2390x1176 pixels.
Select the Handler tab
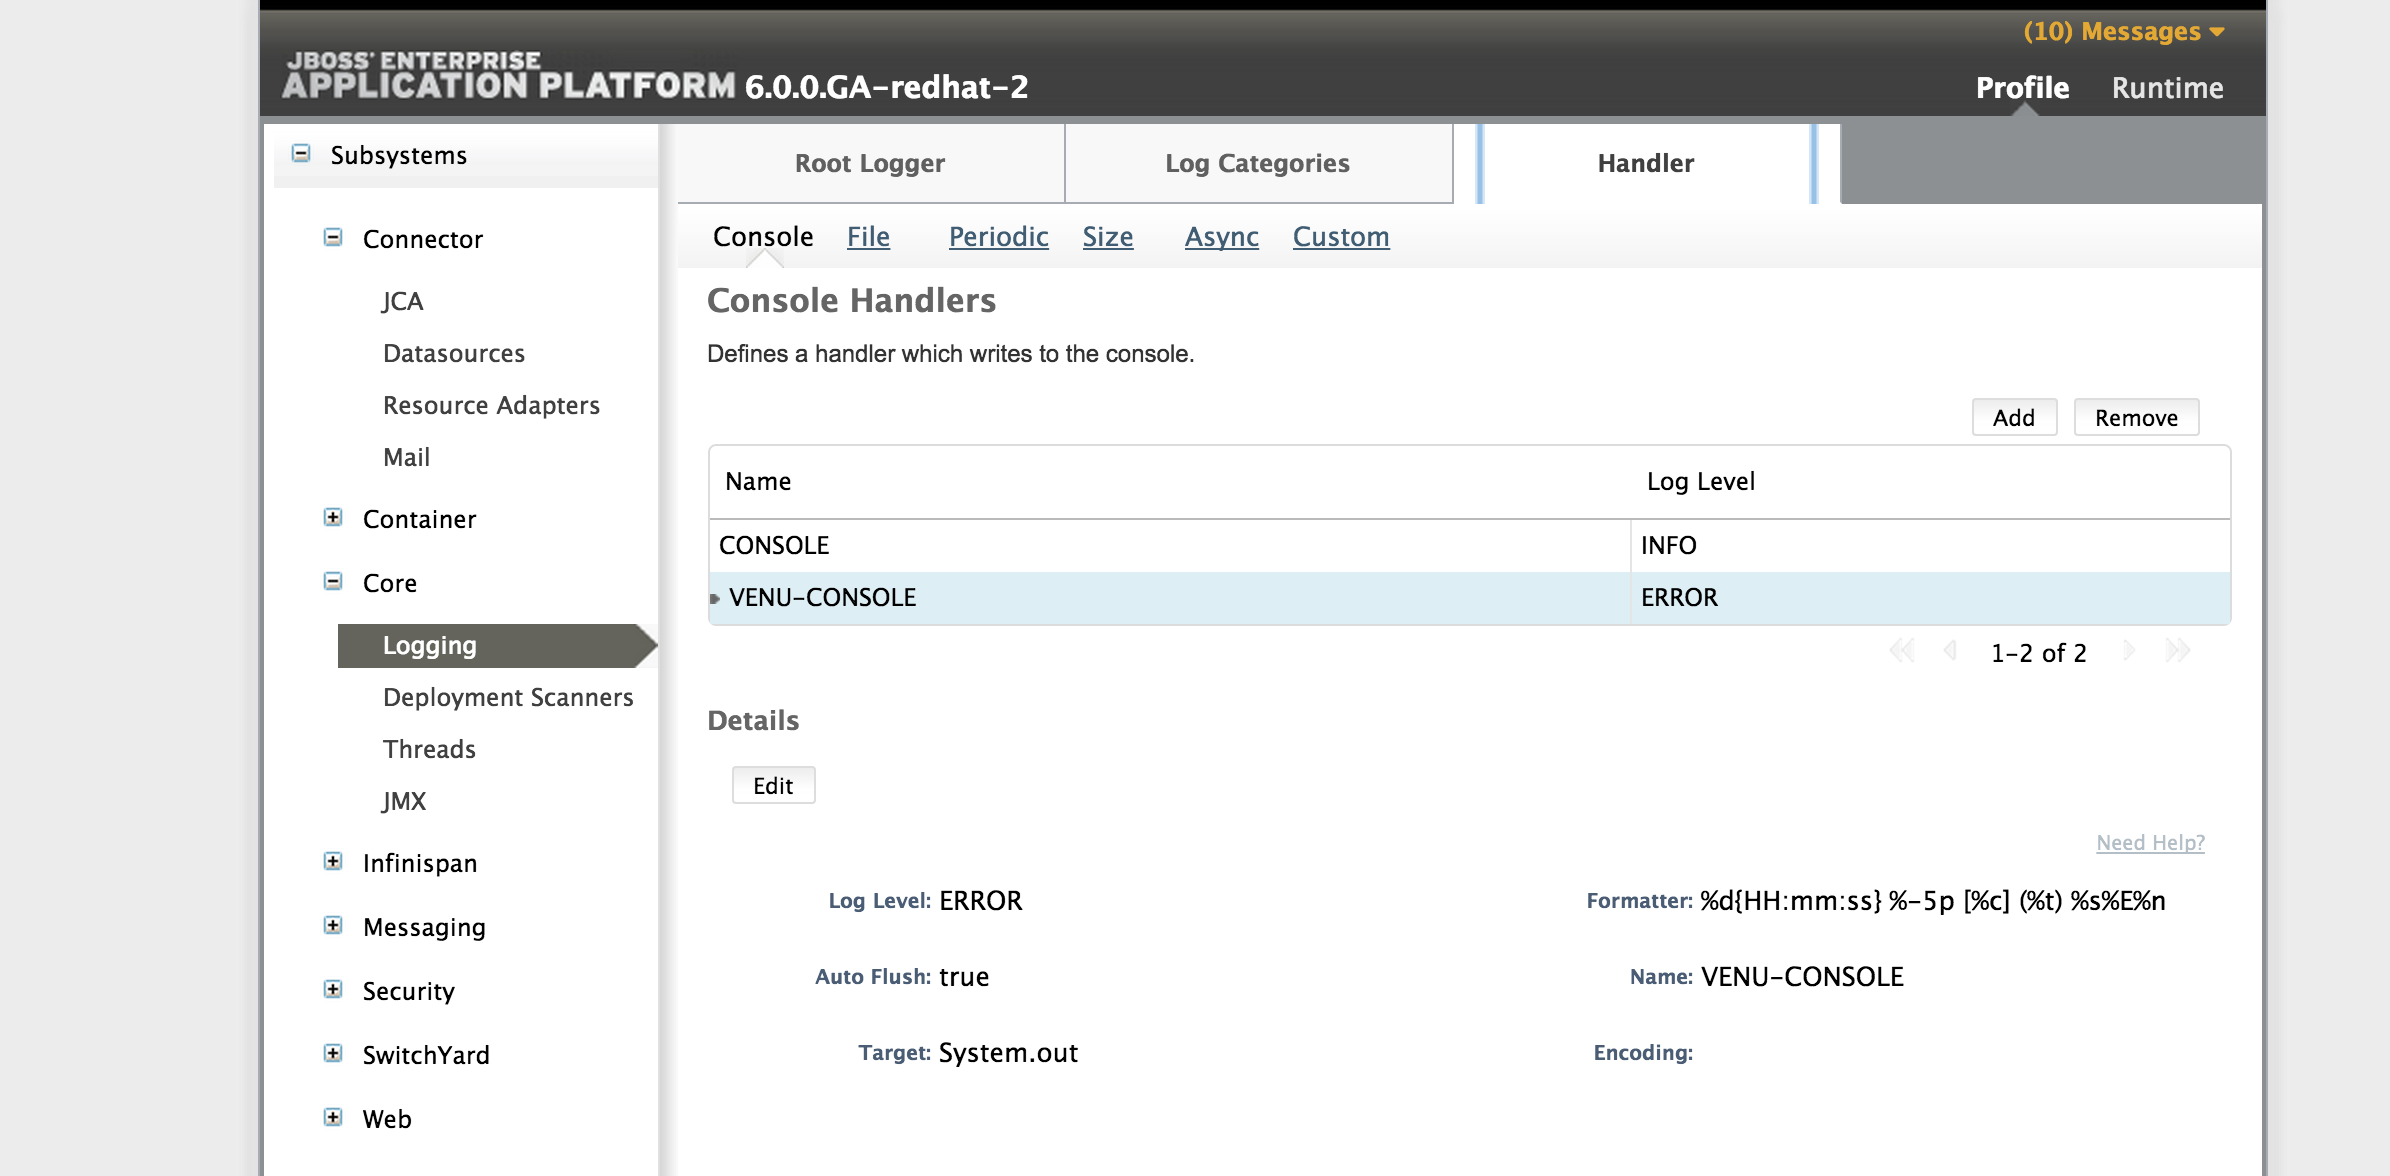[x=1646, y=163]
